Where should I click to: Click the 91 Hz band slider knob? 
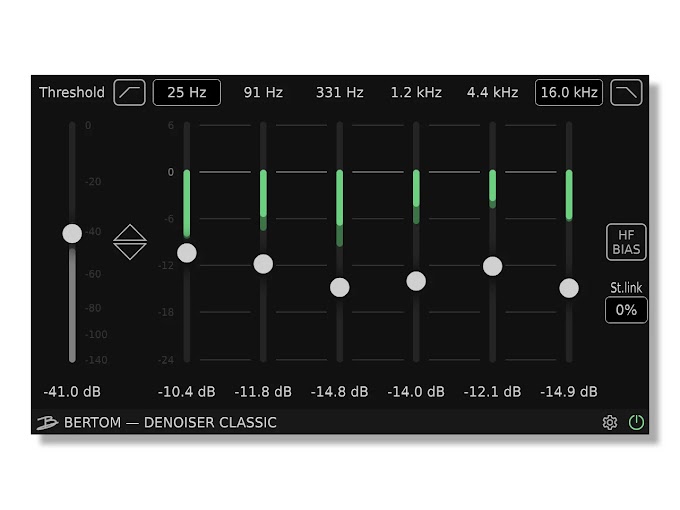point(263,264)
